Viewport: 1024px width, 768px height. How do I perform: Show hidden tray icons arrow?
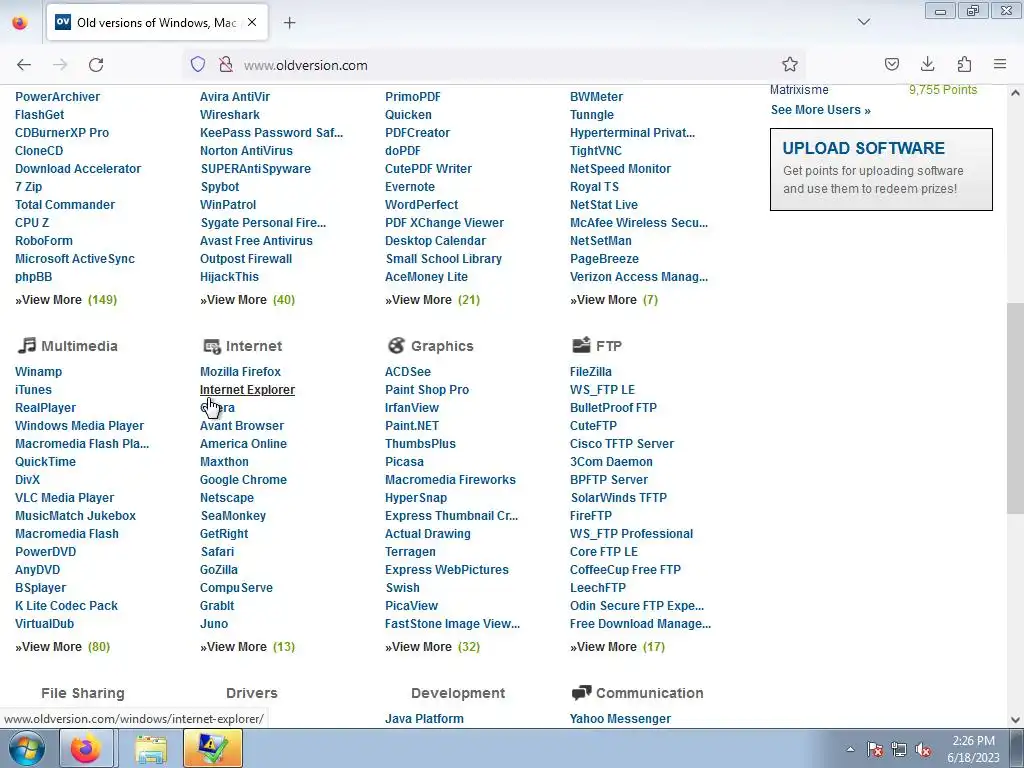850,749
